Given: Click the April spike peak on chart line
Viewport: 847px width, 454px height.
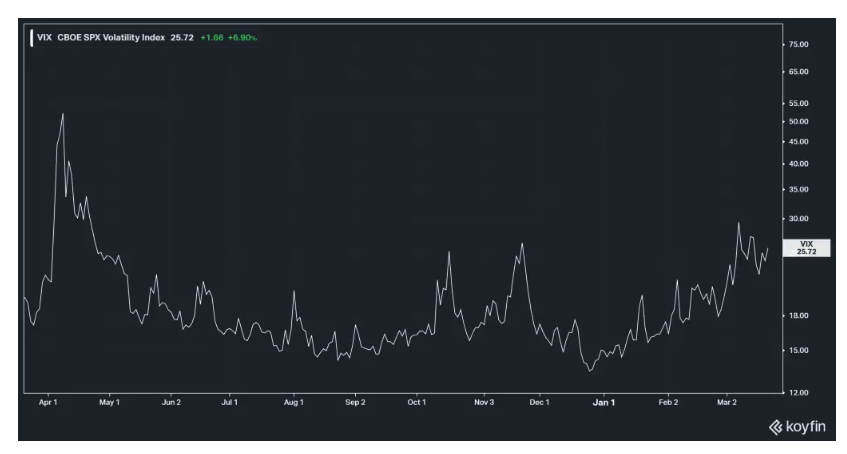Looking at the screenshot, I should pyautogui.click(x=63, y=114).
